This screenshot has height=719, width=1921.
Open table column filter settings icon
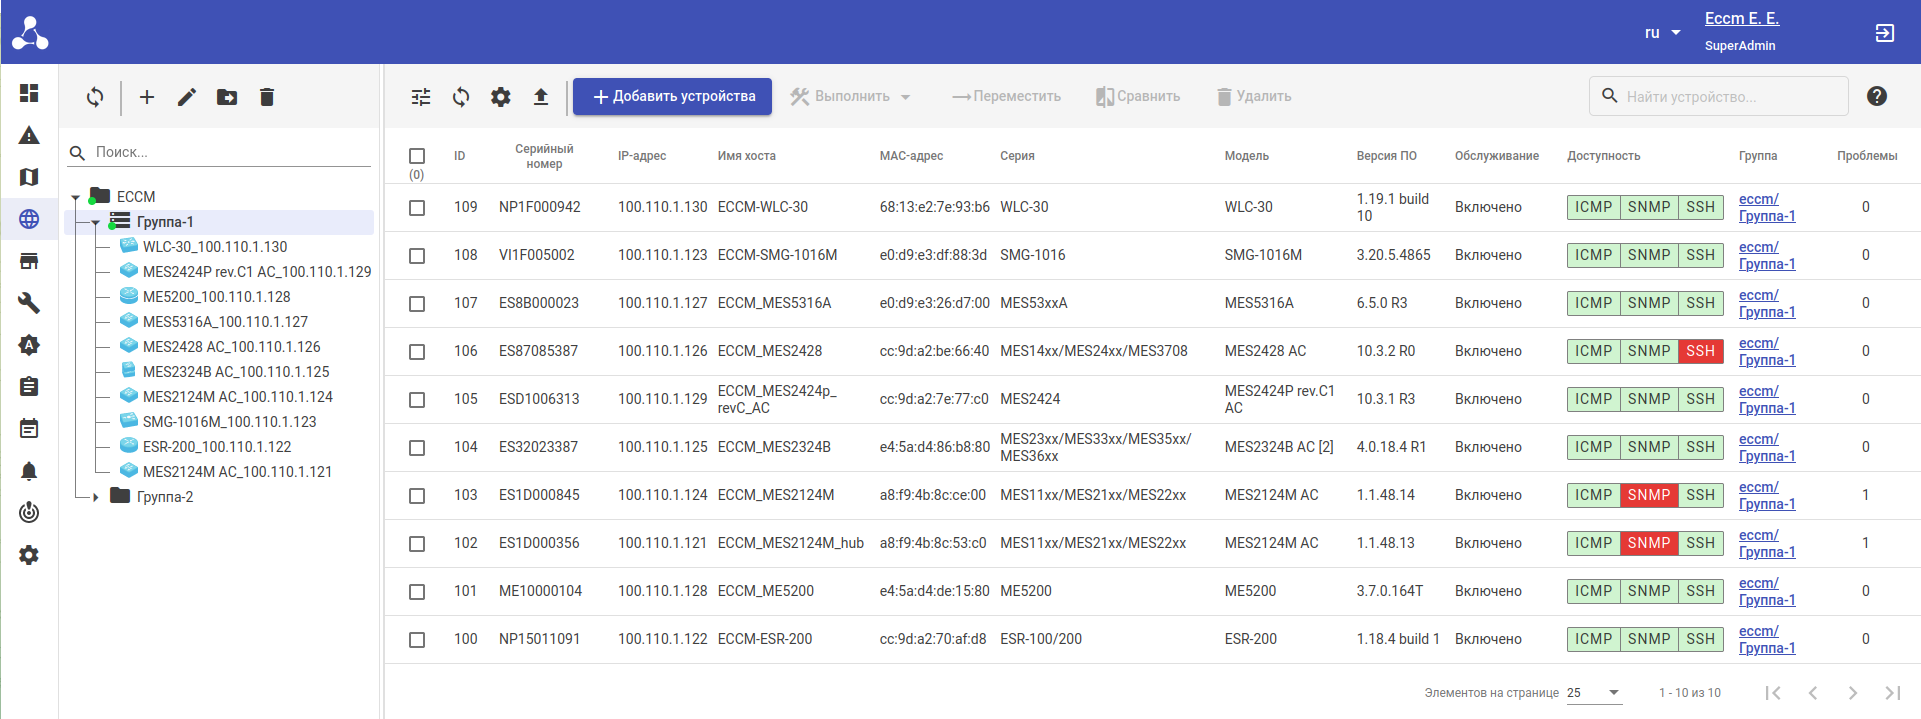[421, 97]
